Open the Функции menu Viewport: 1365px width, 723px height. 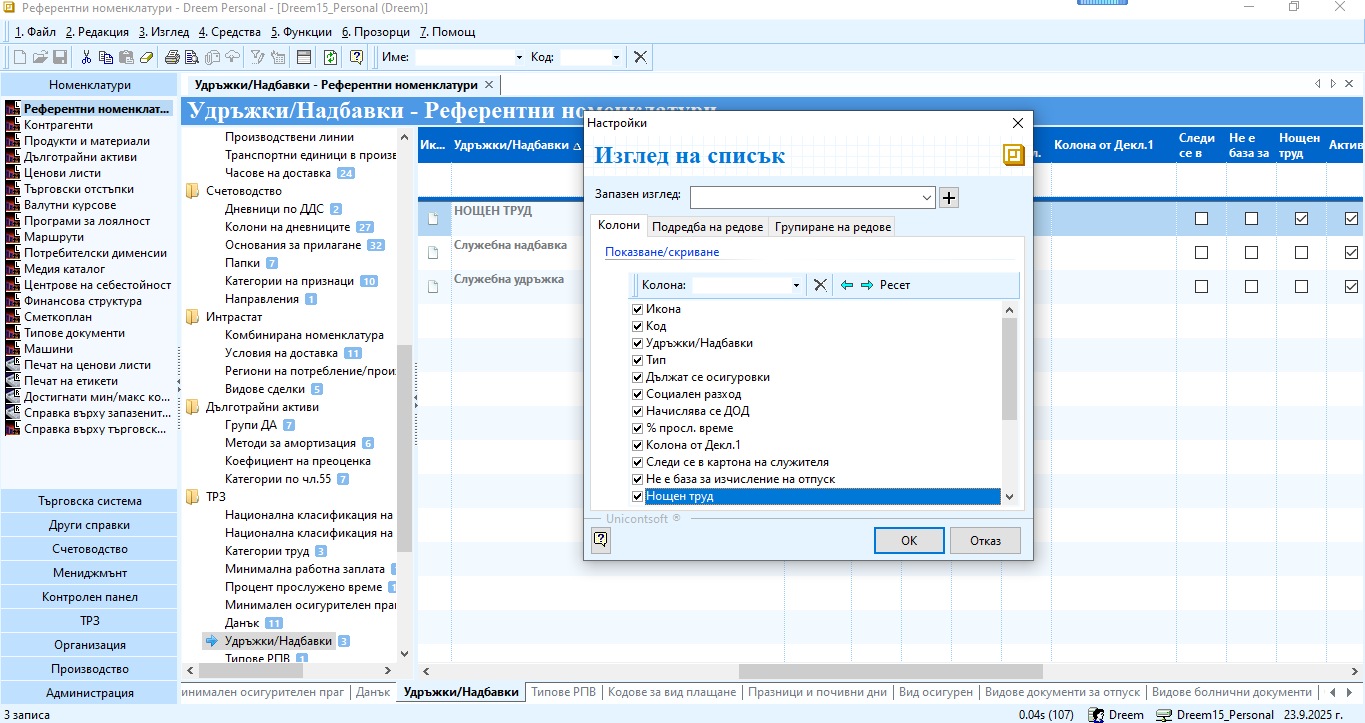300,32
